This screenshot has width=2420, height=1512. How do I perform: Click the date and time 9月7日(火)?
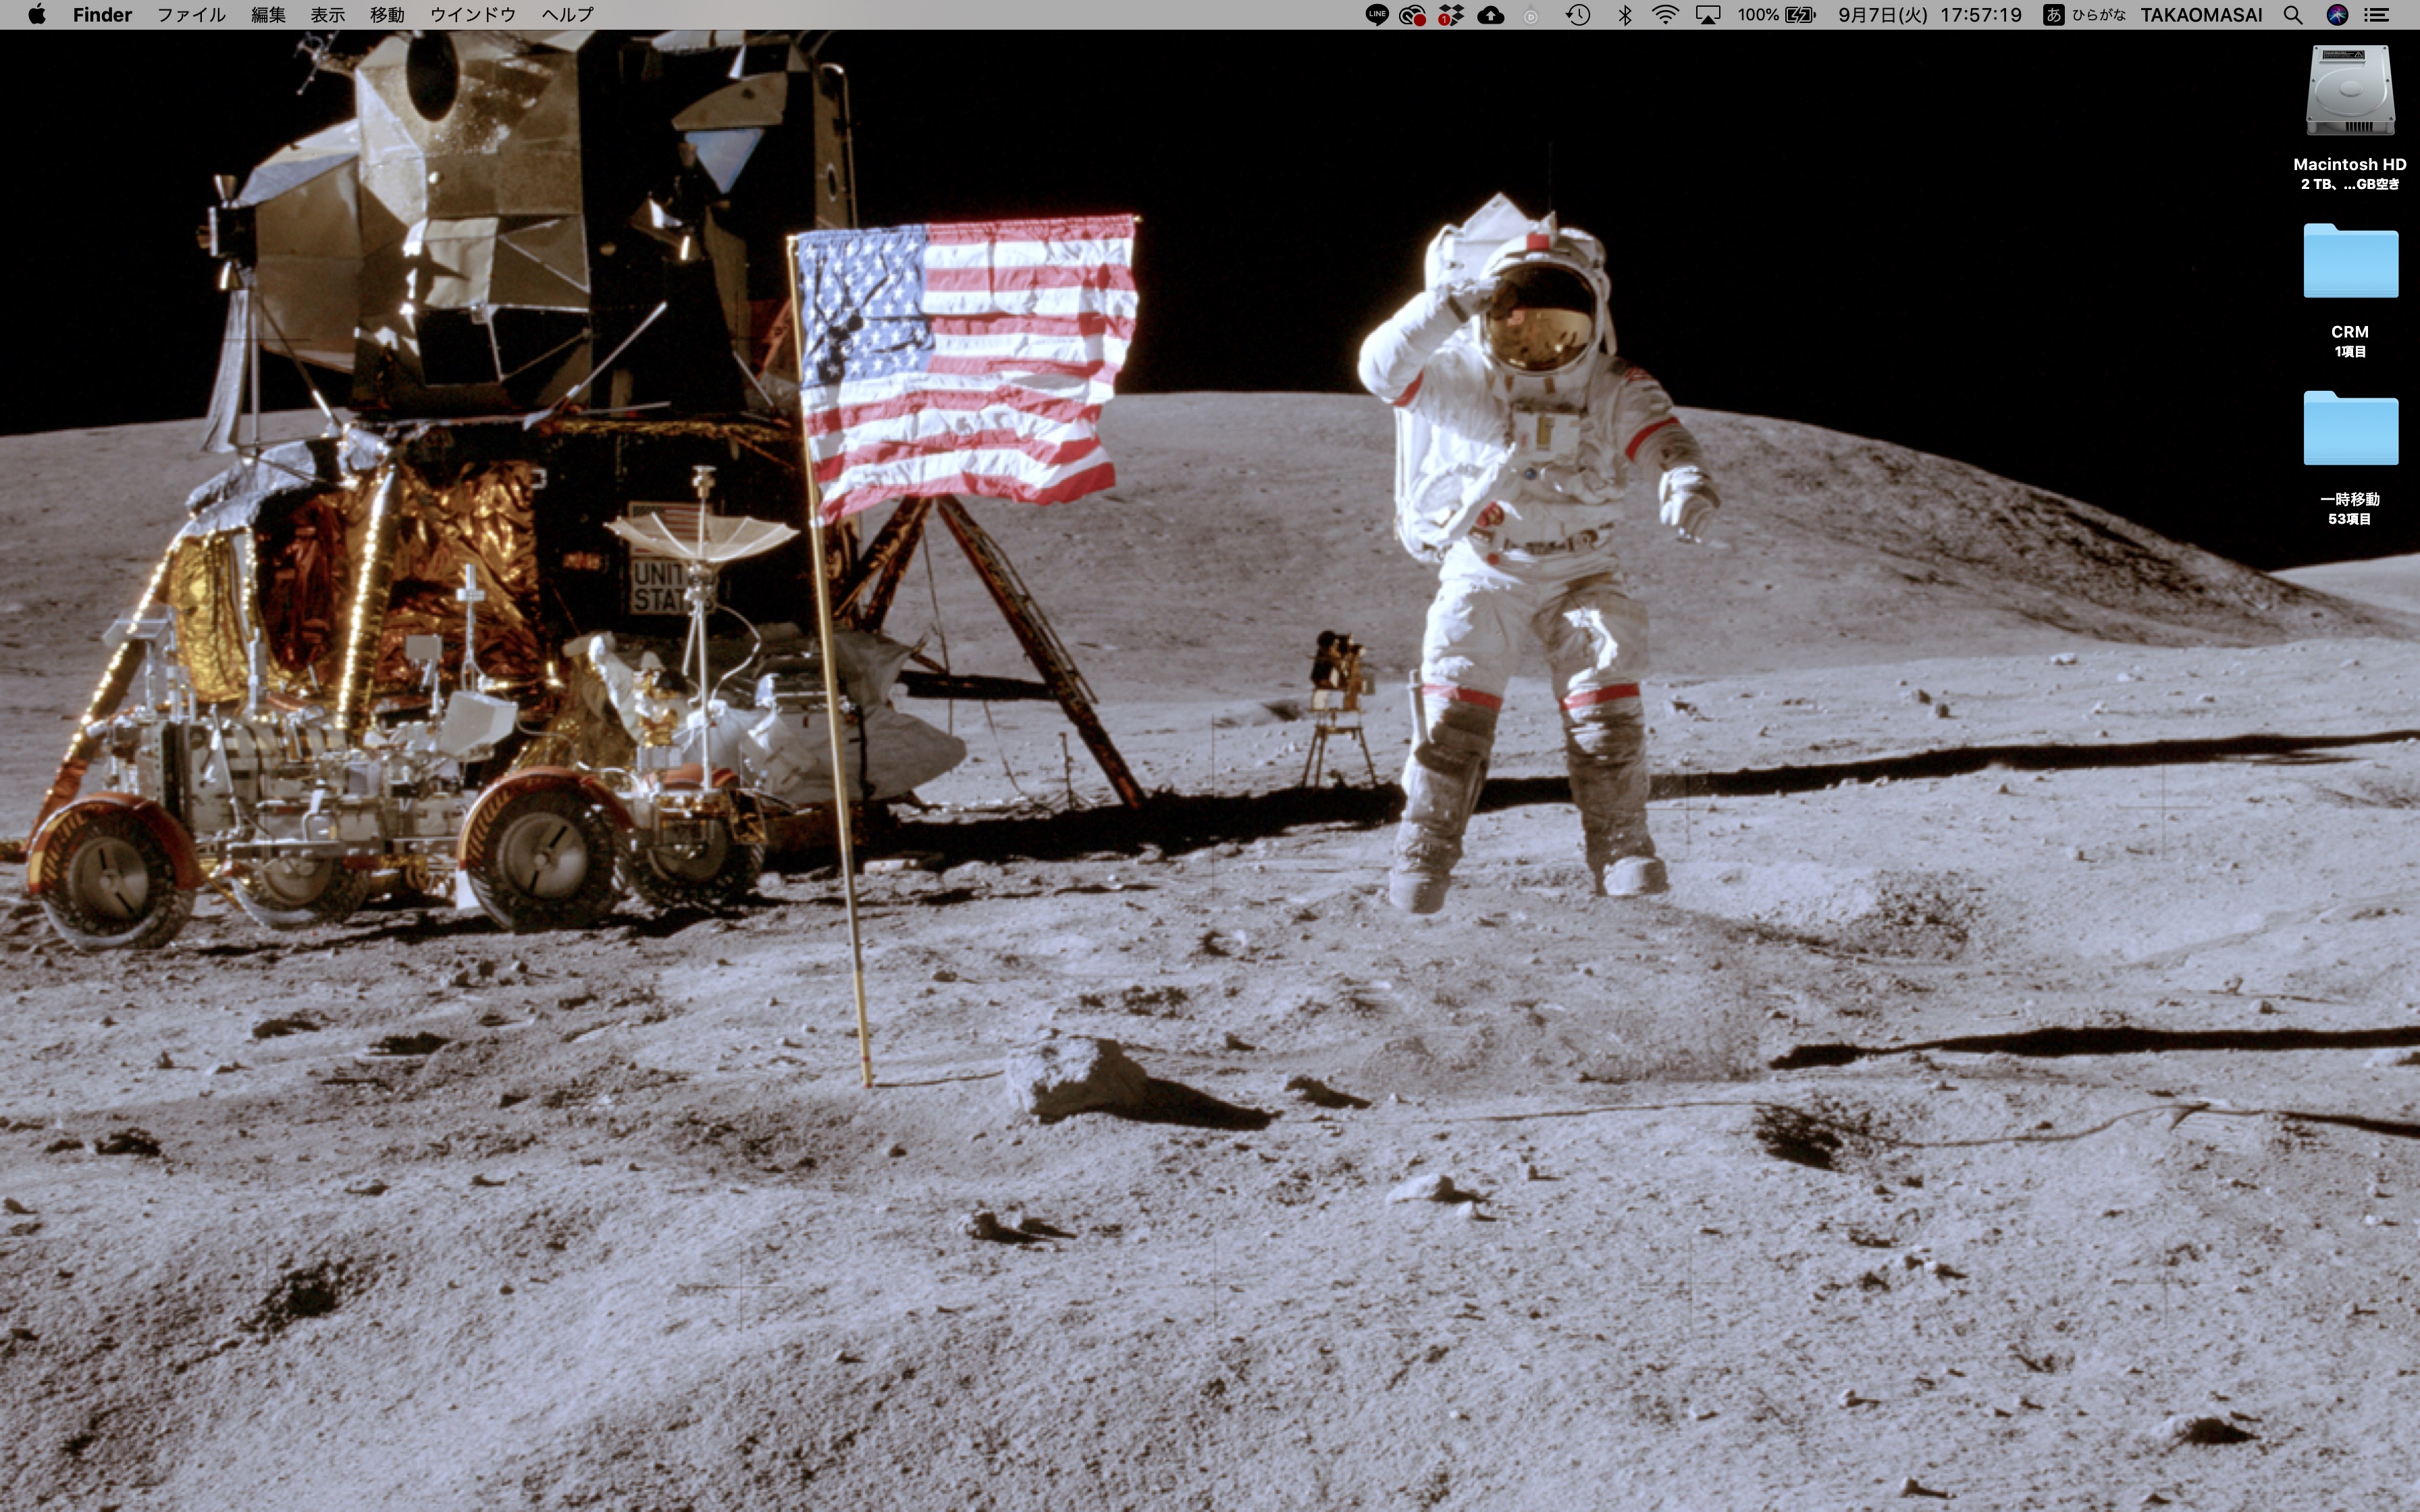coord(1882,14)
